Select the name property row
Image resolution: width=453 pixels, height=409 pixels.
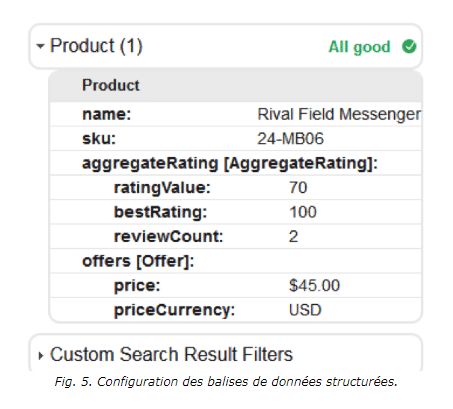(236, 114)
